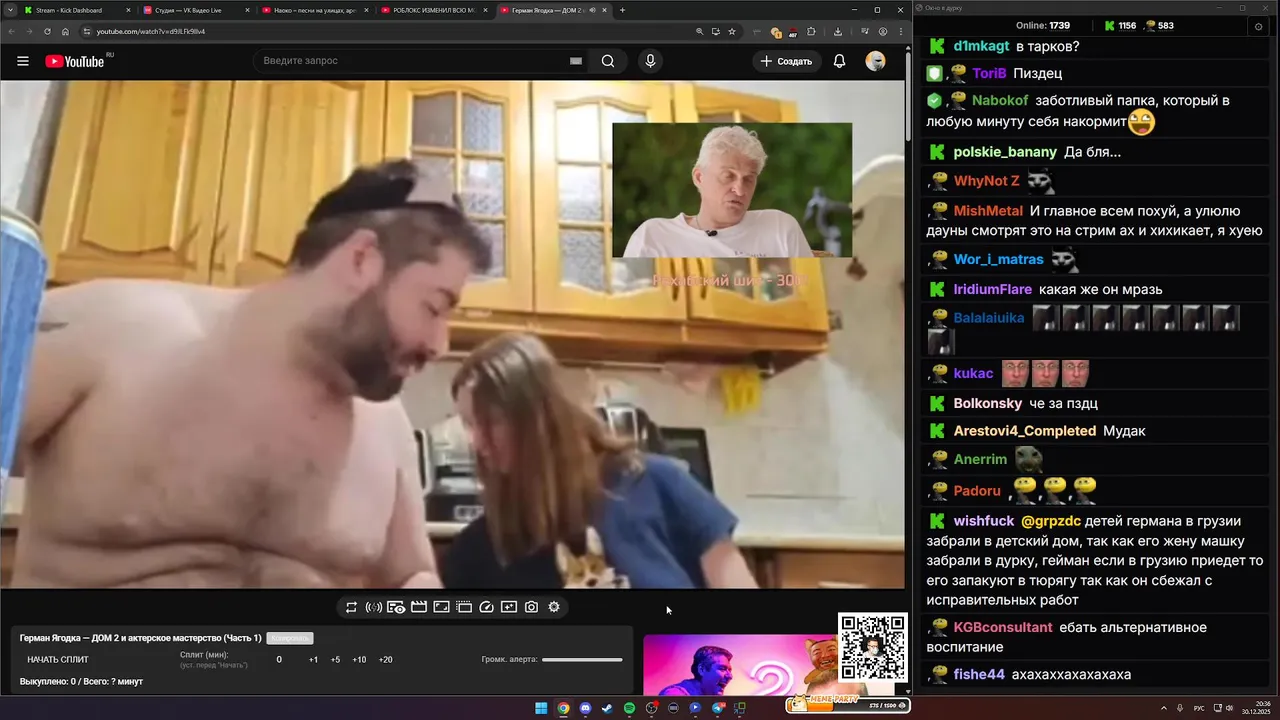This screenshot has width=1280, height=720.
Task: Click the add-screen plus icon in player toolbar
Action: coord(509,607)
